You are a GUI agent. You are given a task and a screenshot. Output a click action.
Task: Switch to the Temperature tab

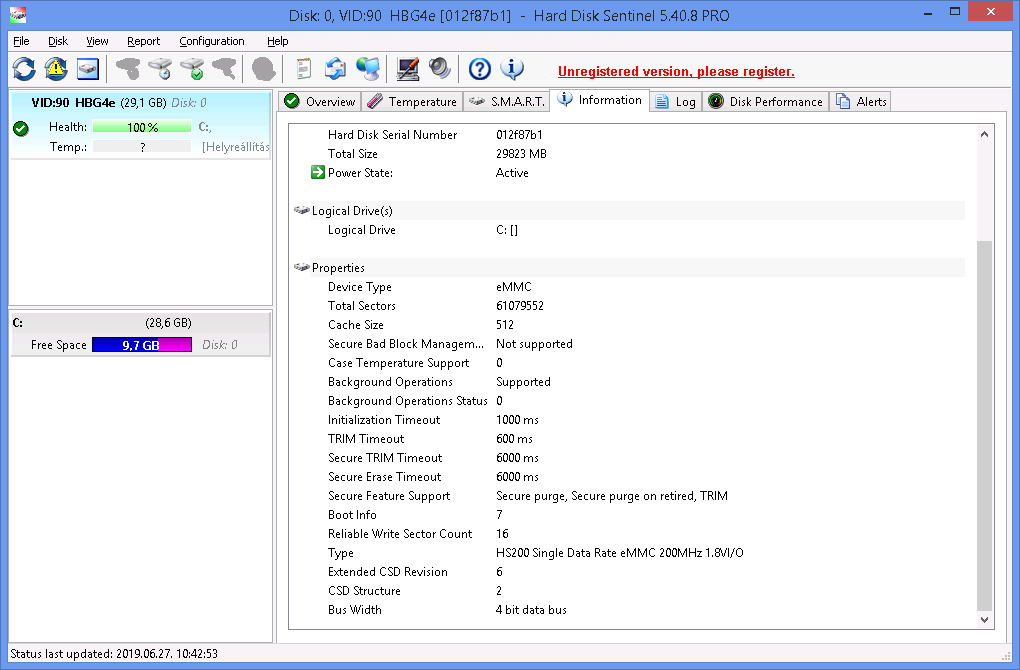point(412,101)
